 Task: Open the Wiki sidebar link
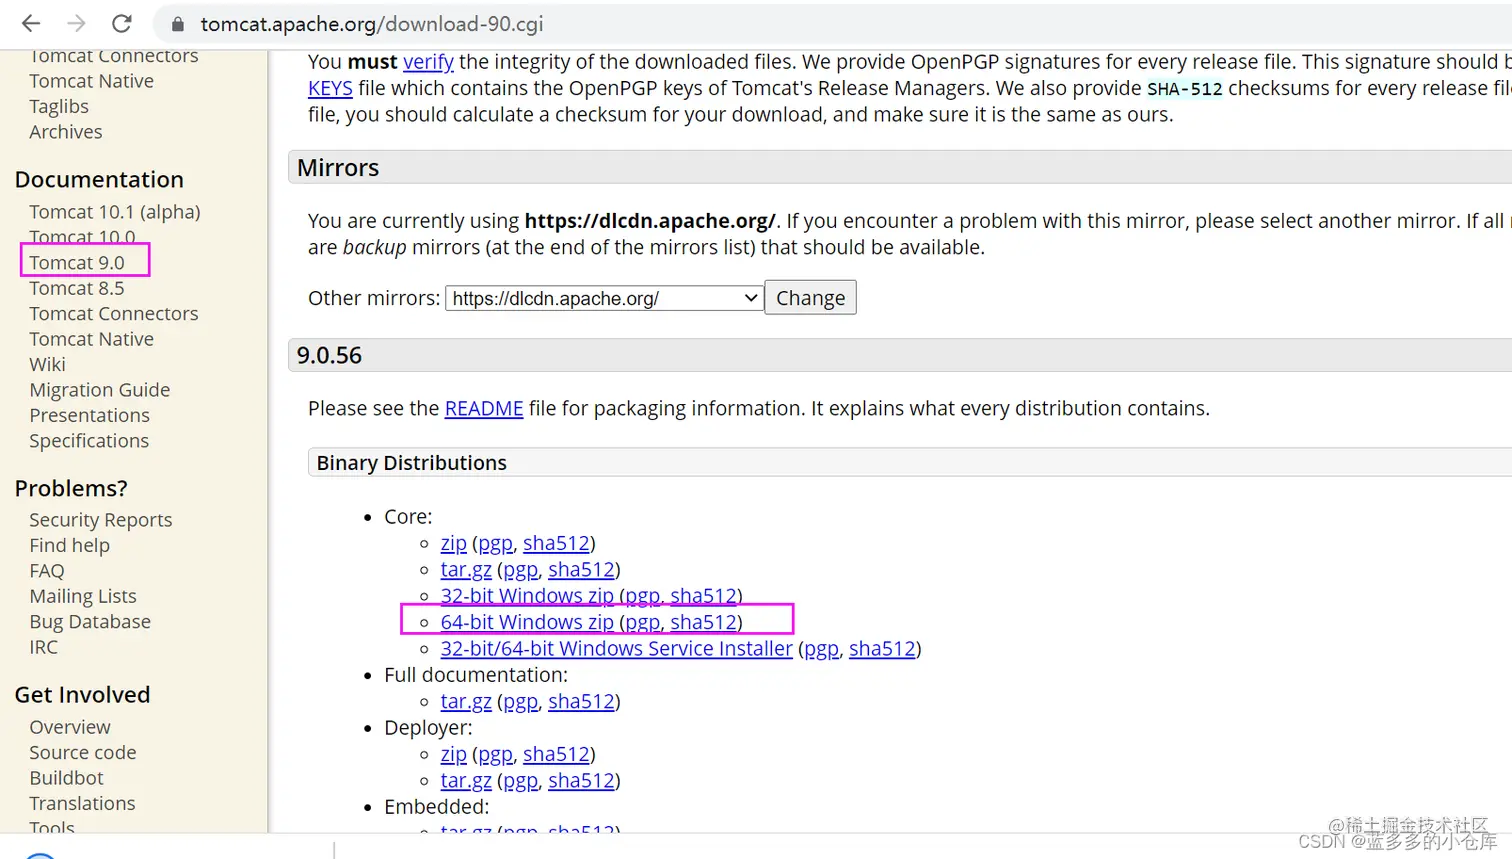[47, 365]
